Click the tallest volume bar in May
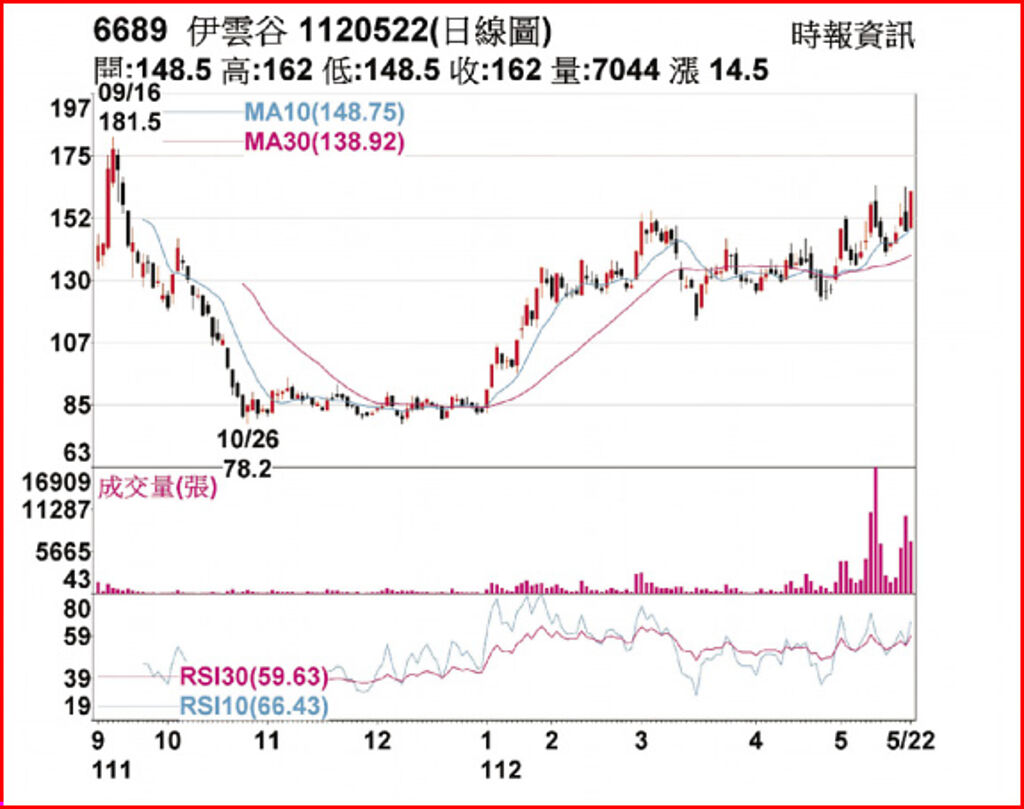This screenshot has height=809, width=1024. [875, 530]
